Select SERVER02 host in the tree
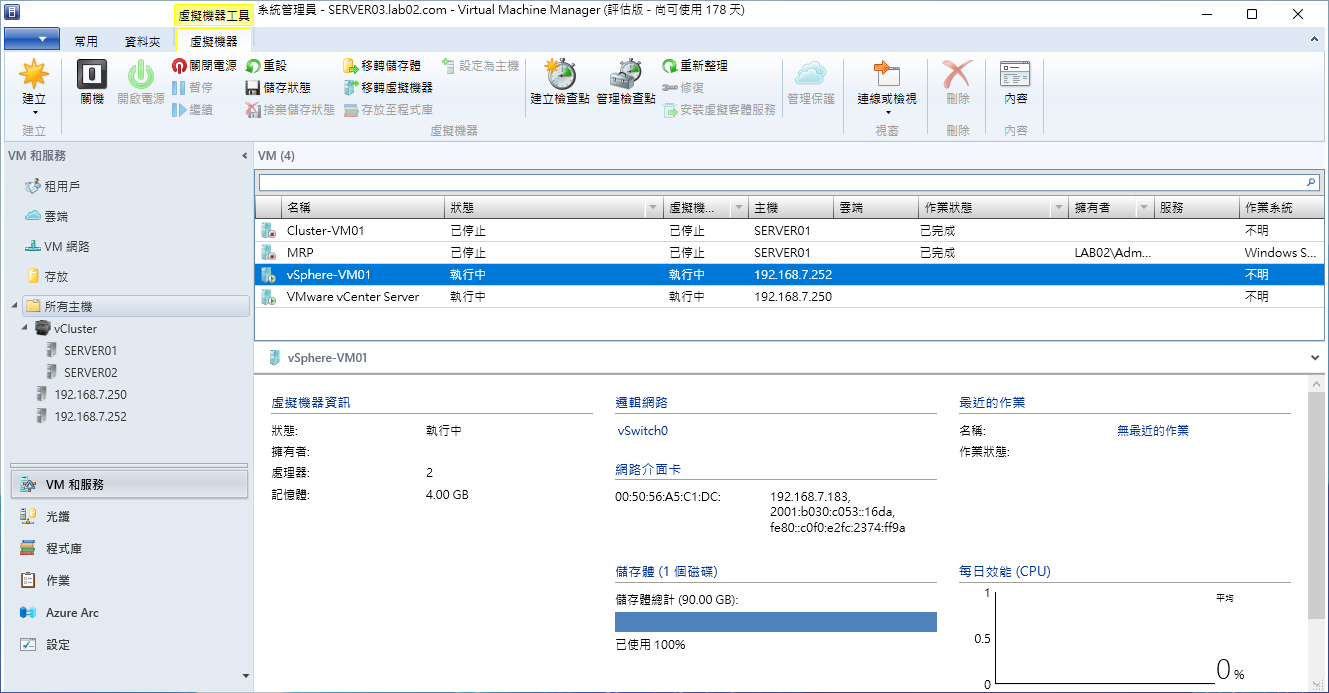This screenshot has height=693, width=1329. 90,372
